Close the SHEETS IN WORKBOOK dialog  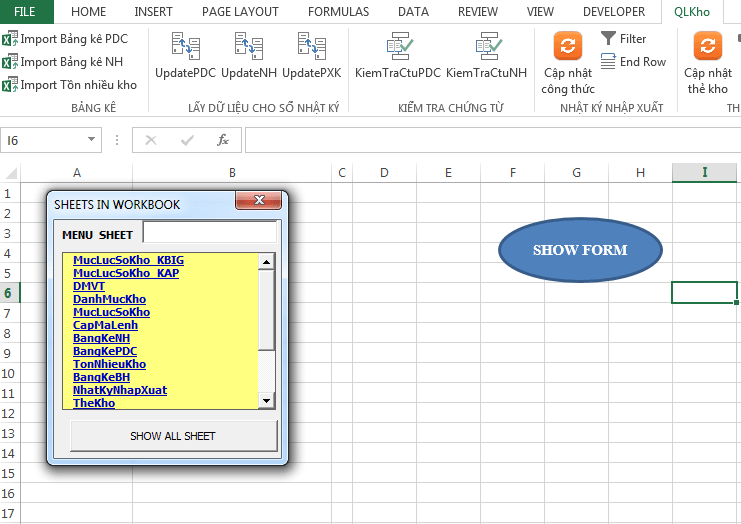(258, 200)
